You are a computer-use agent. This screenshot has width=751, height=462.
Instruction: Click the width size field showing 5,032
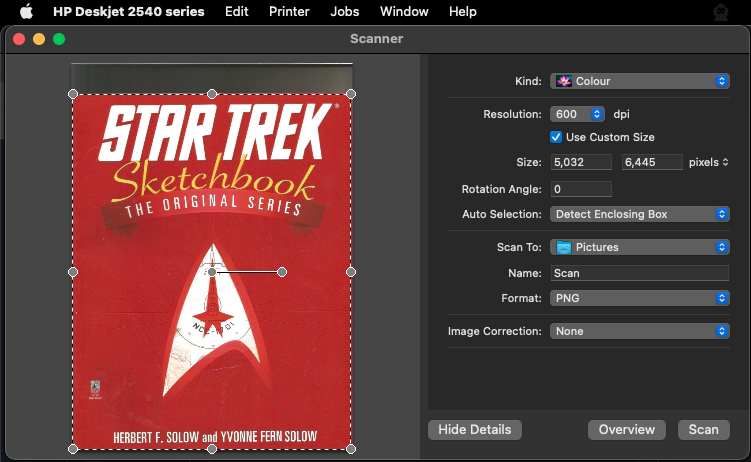point(581,162)
